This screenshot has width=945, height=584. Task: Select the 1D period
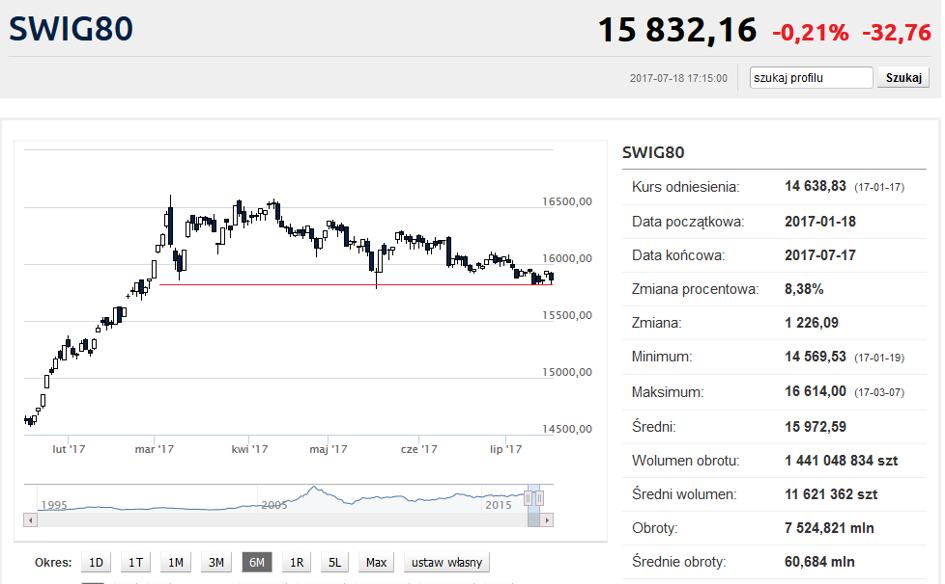click(x=96, y=562)
